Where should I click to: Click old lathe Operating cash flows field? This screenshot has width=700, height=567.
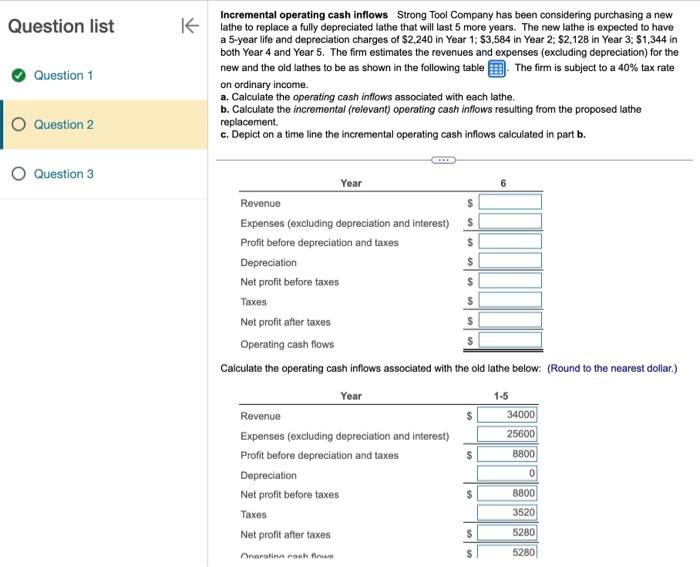tap(507, 552)
